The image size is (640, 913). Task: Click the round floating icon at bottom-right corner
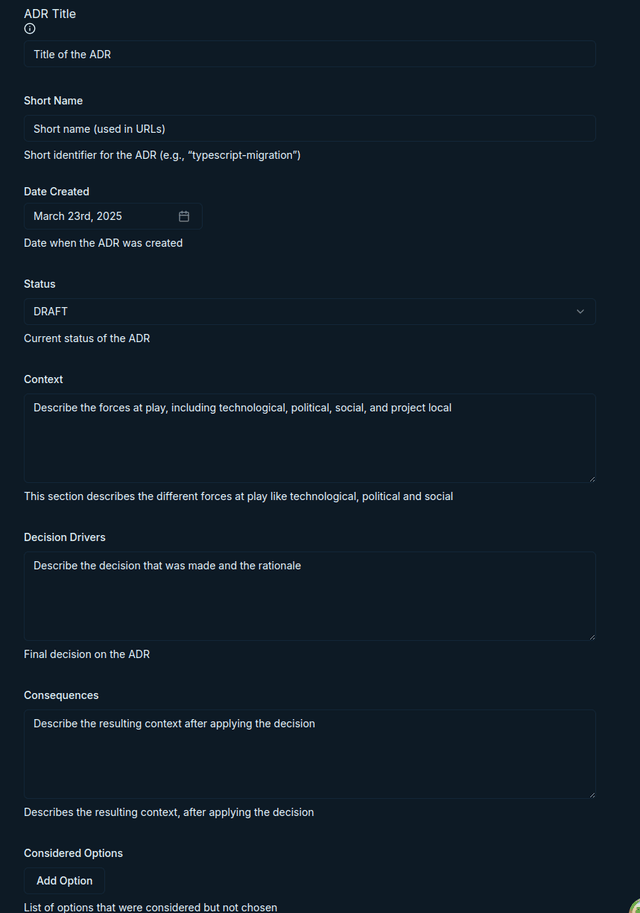pos(635,908)
